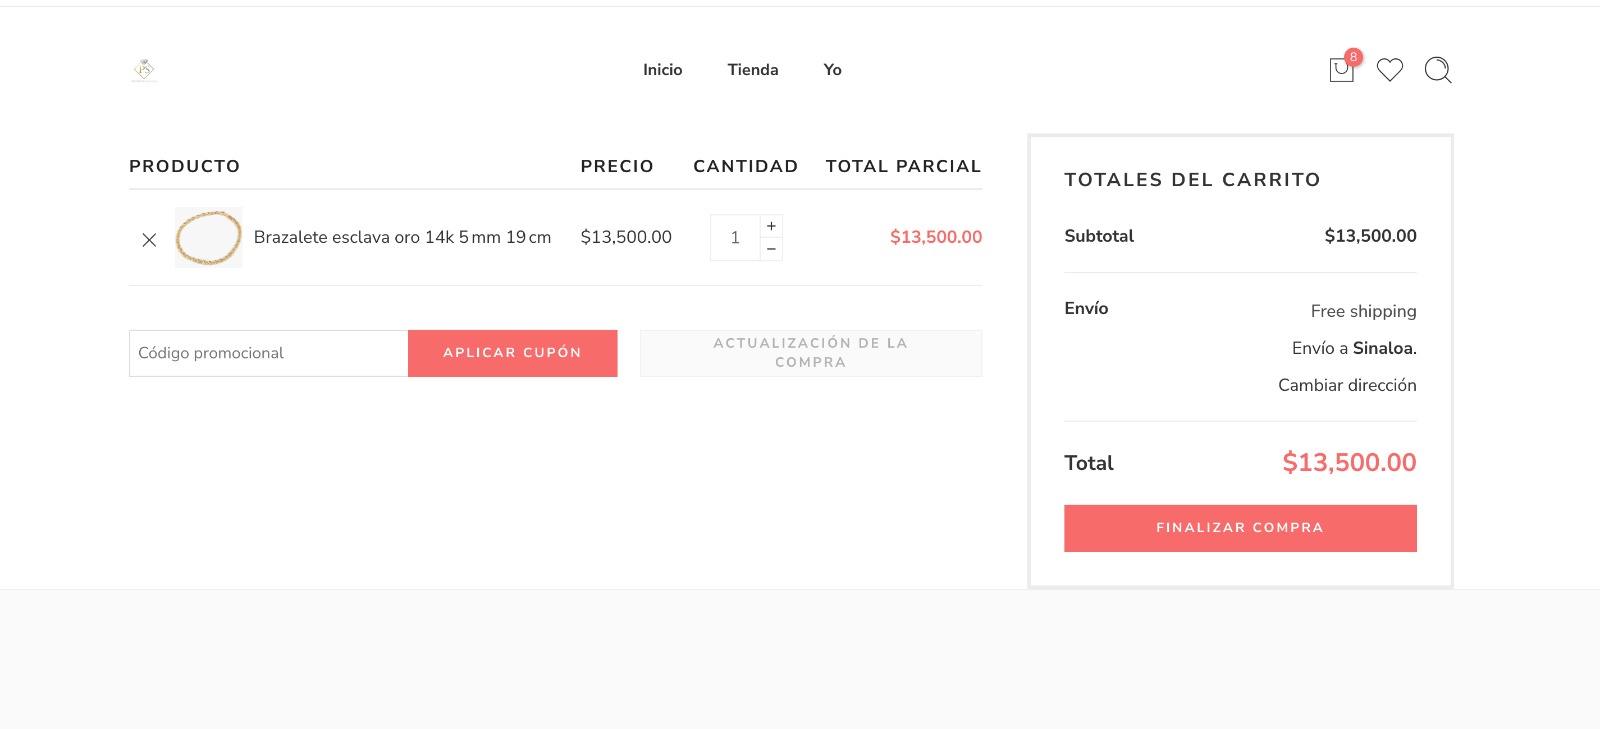This screenshot has width=1600, height=729.
Task: Open the search icon
Action: (1437, 70)
